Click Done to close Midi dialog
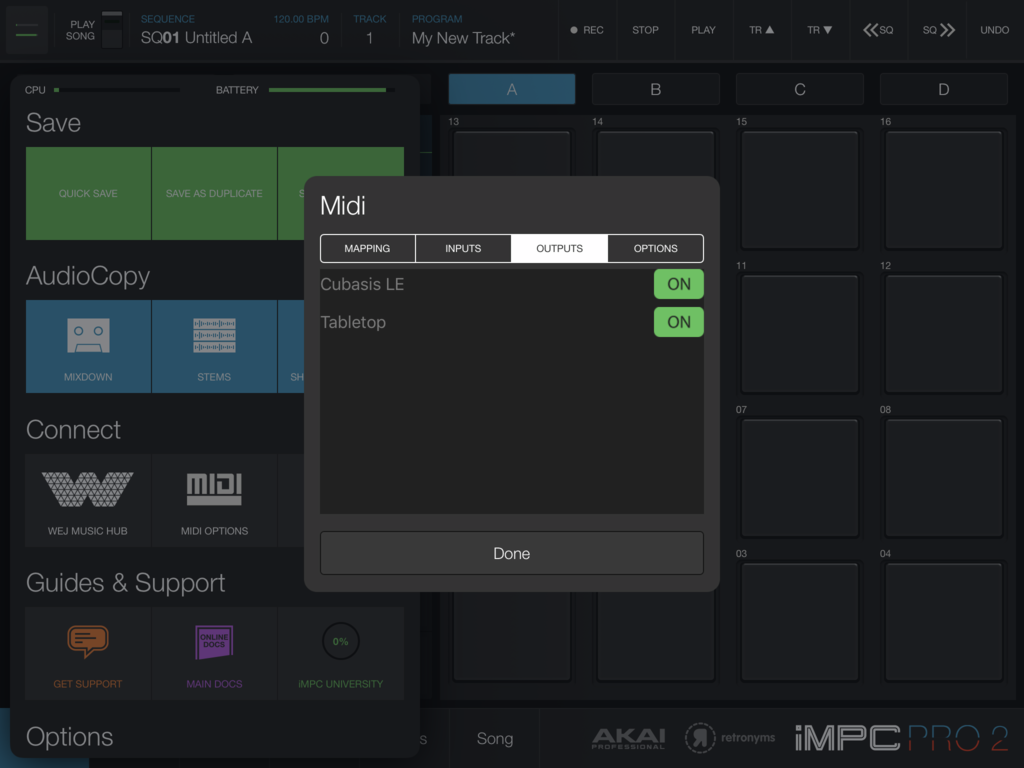The height and width of the screenshot is (768, 1024). [512, 553]
